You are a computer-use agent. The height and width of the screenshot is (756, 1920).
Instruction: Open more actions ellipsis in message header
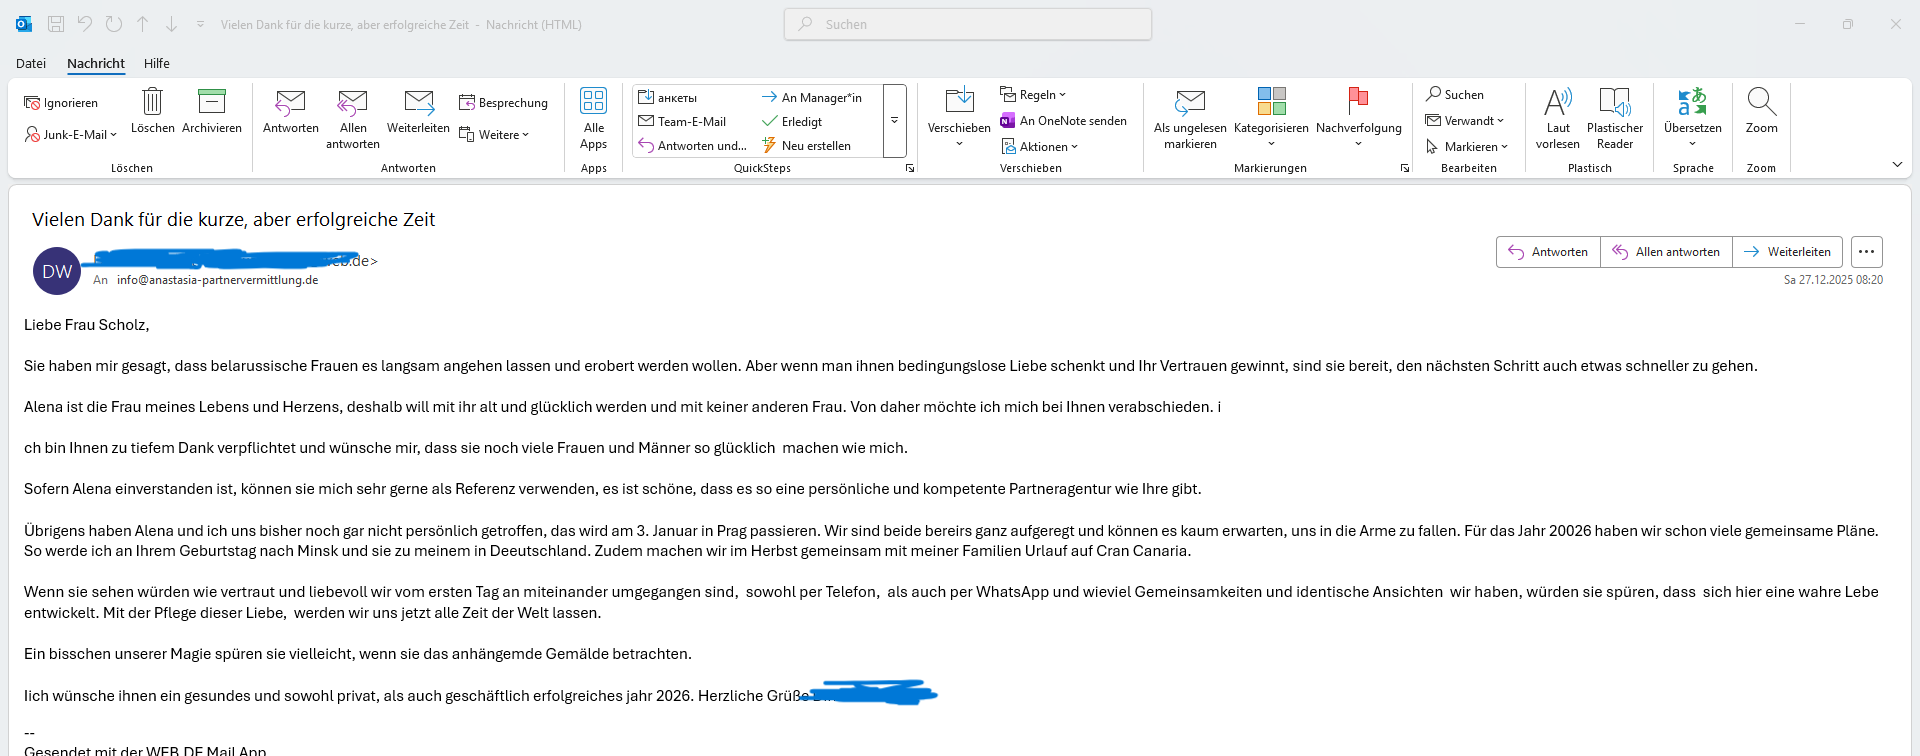point(1866,252)
